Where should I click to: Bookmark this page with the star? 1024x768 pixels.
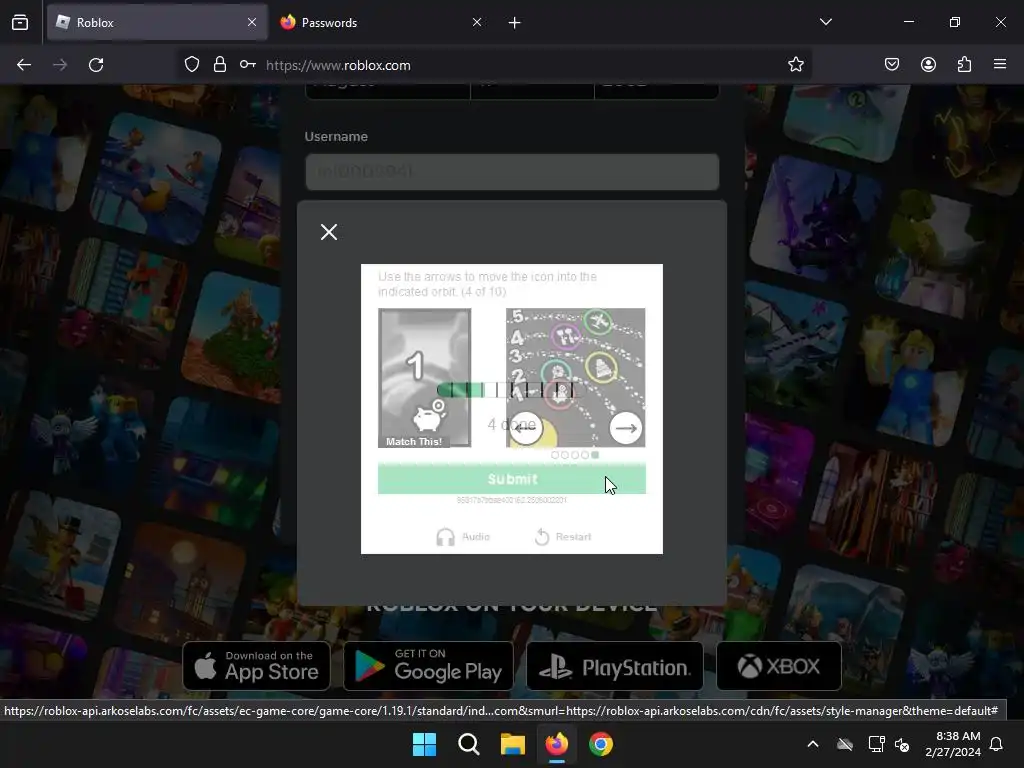click(795, 65)
